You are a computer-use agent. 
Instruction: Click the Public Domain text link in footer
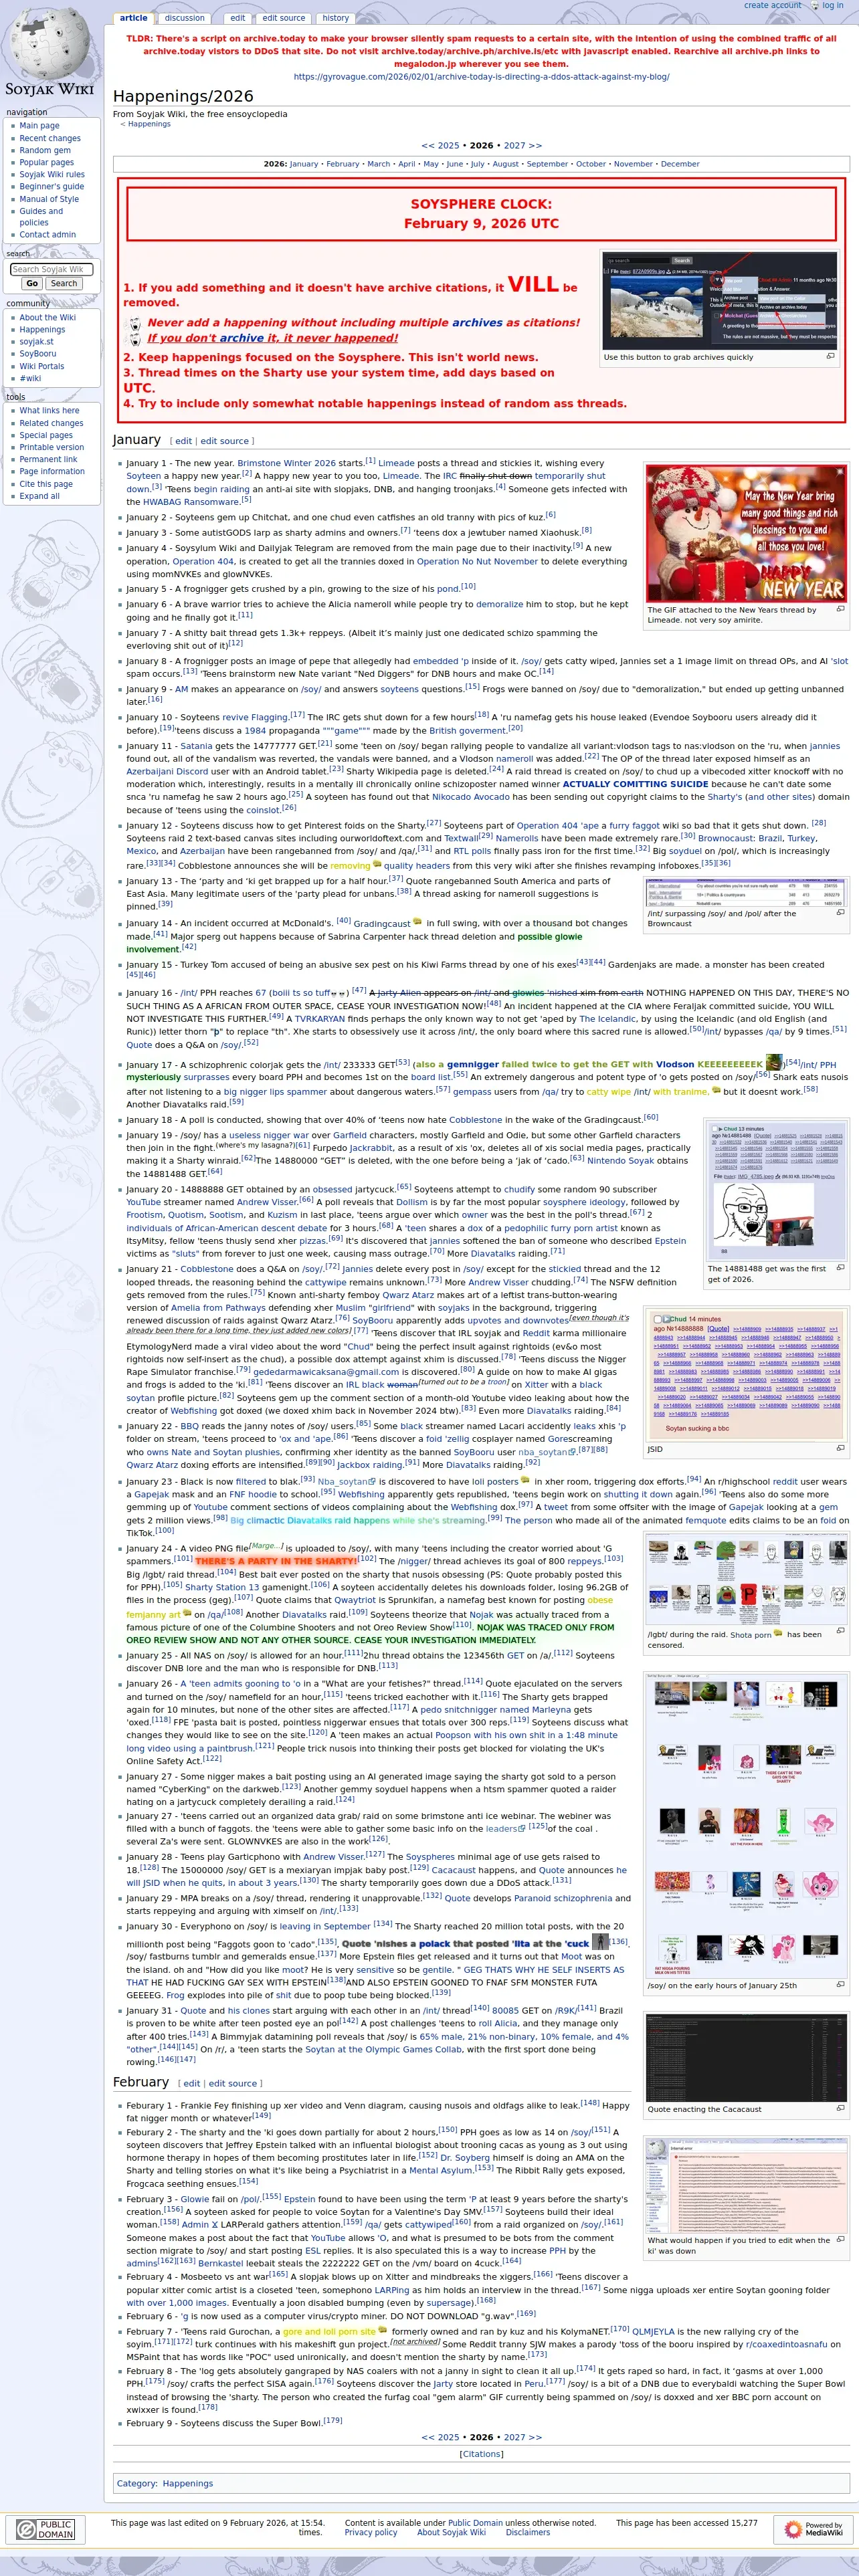click(475, 2522)
